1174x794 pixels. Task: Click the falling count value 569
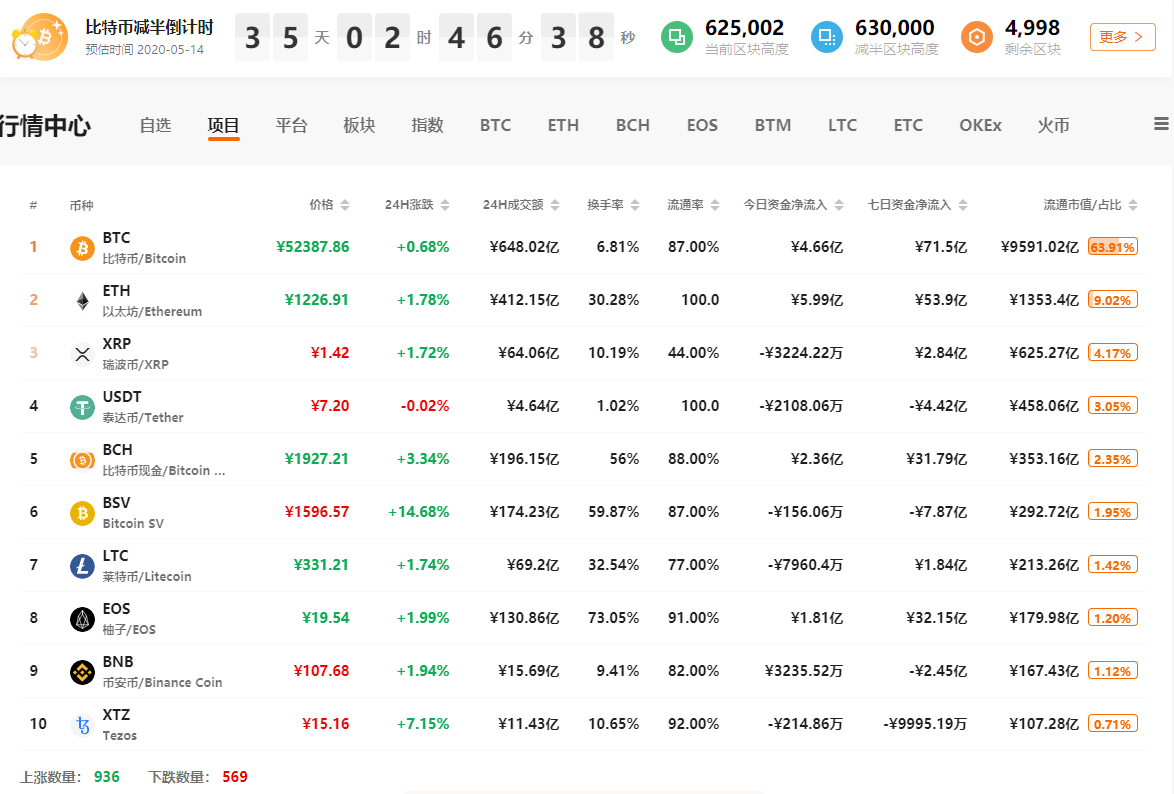(234, 777)
